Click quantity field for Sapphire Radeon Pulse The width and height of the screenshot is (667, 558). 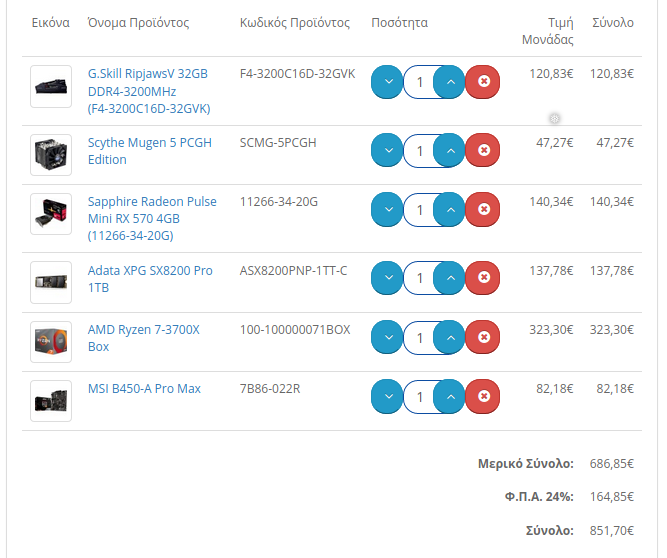pyautogui.click(x=419, y=210)
